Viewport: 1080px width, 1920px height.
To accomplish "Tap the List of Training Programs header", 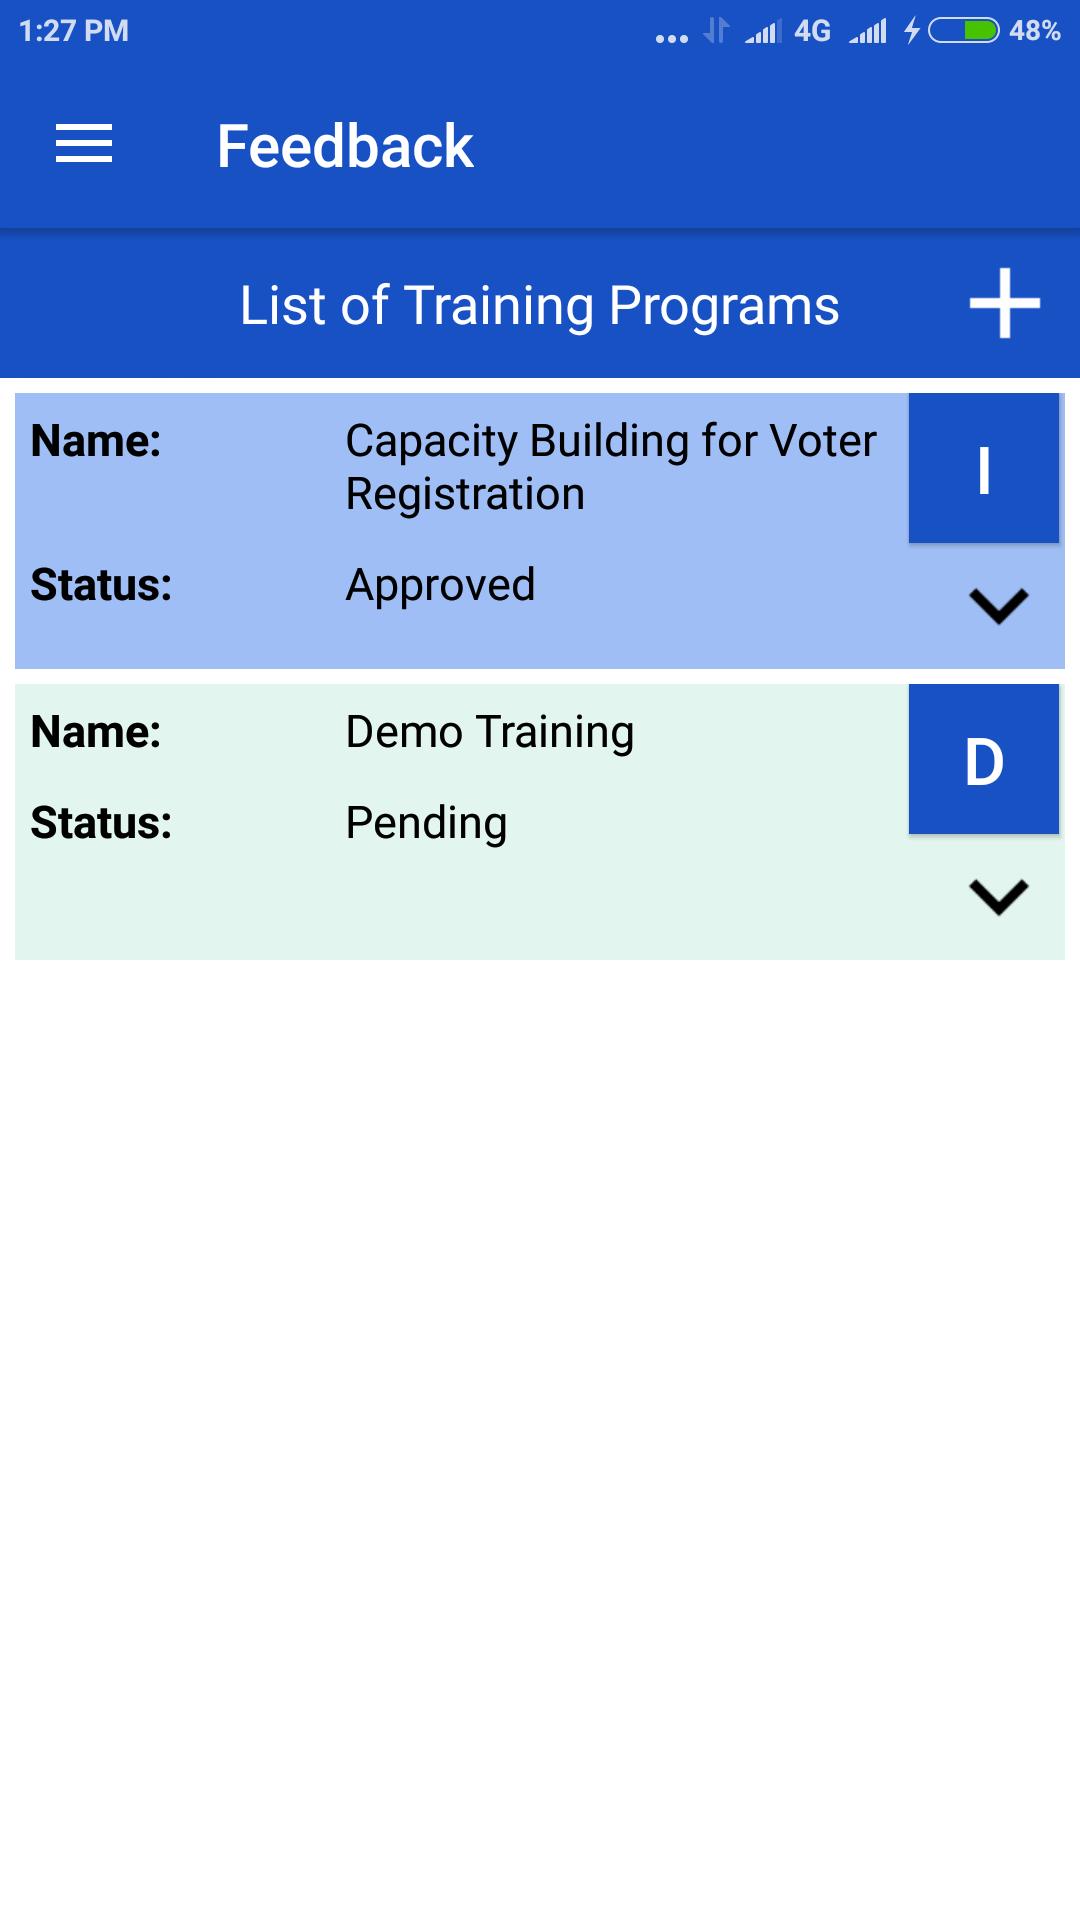I will pyautogui.click(x=539, y=305).
